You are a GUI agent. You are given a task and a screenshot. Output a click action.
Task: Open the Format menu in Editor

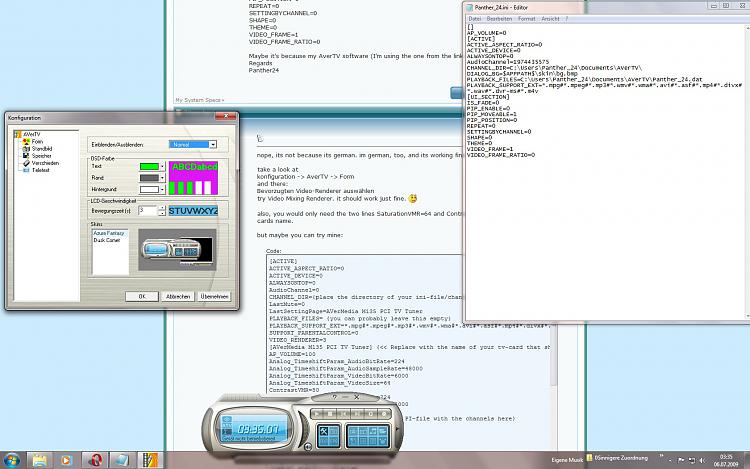click(x=527, y=19)
